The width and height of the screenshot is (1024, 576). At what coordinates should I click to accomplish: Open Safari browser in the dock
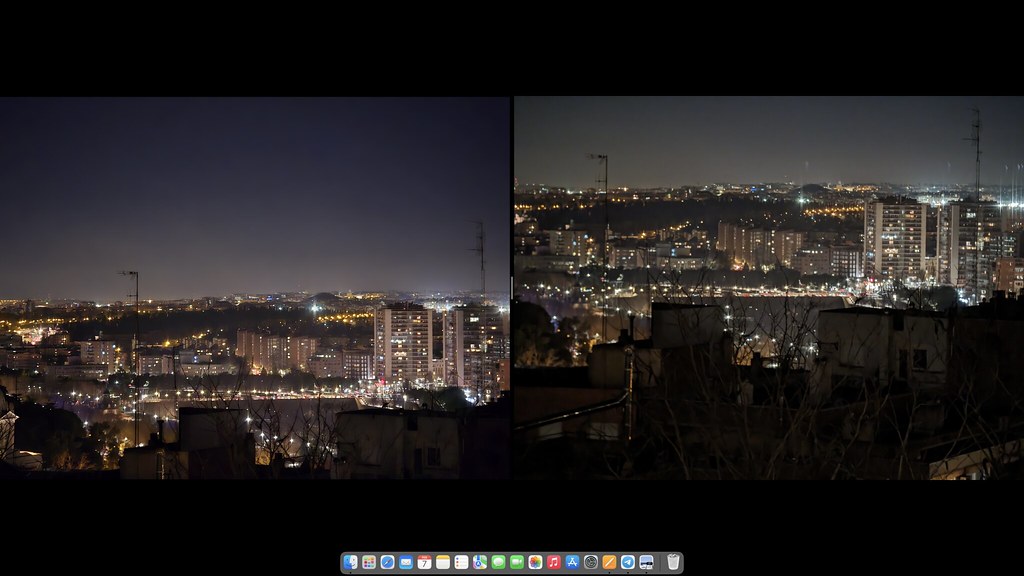click(387, 562)
